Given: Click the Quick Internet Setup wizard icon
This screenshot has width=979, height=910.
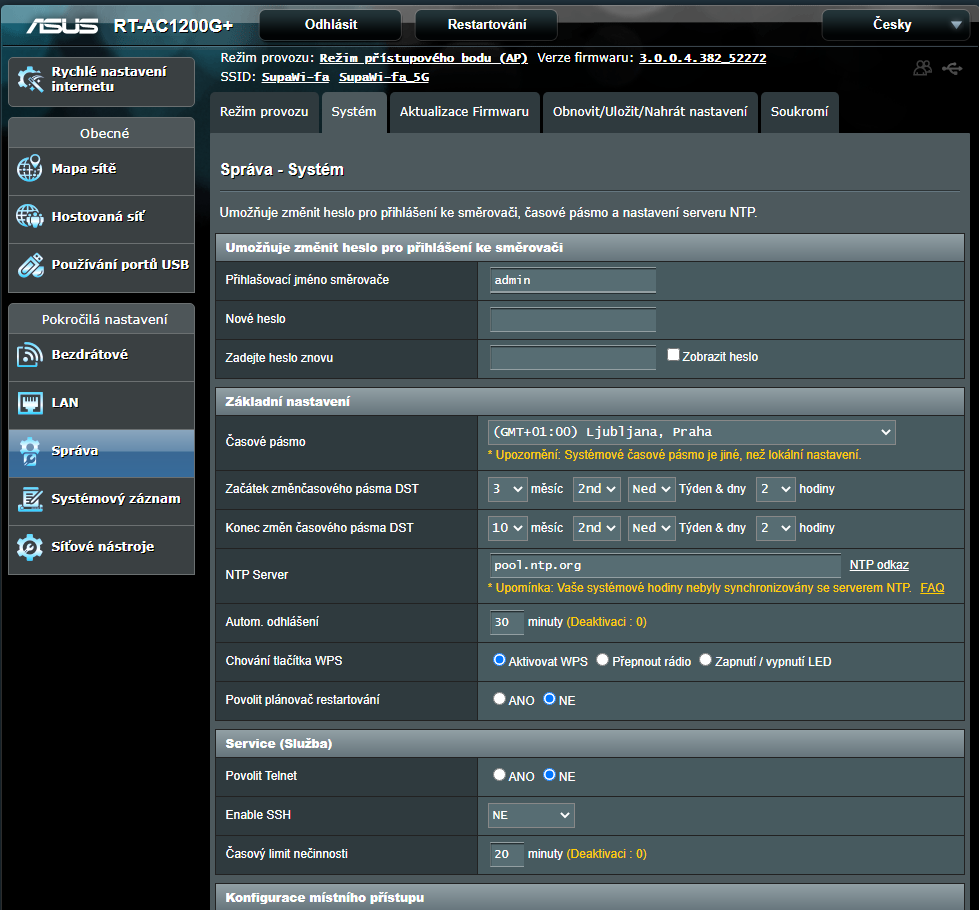Looking at the screenshot, I should pyautogui.click(x=31, y=80).
